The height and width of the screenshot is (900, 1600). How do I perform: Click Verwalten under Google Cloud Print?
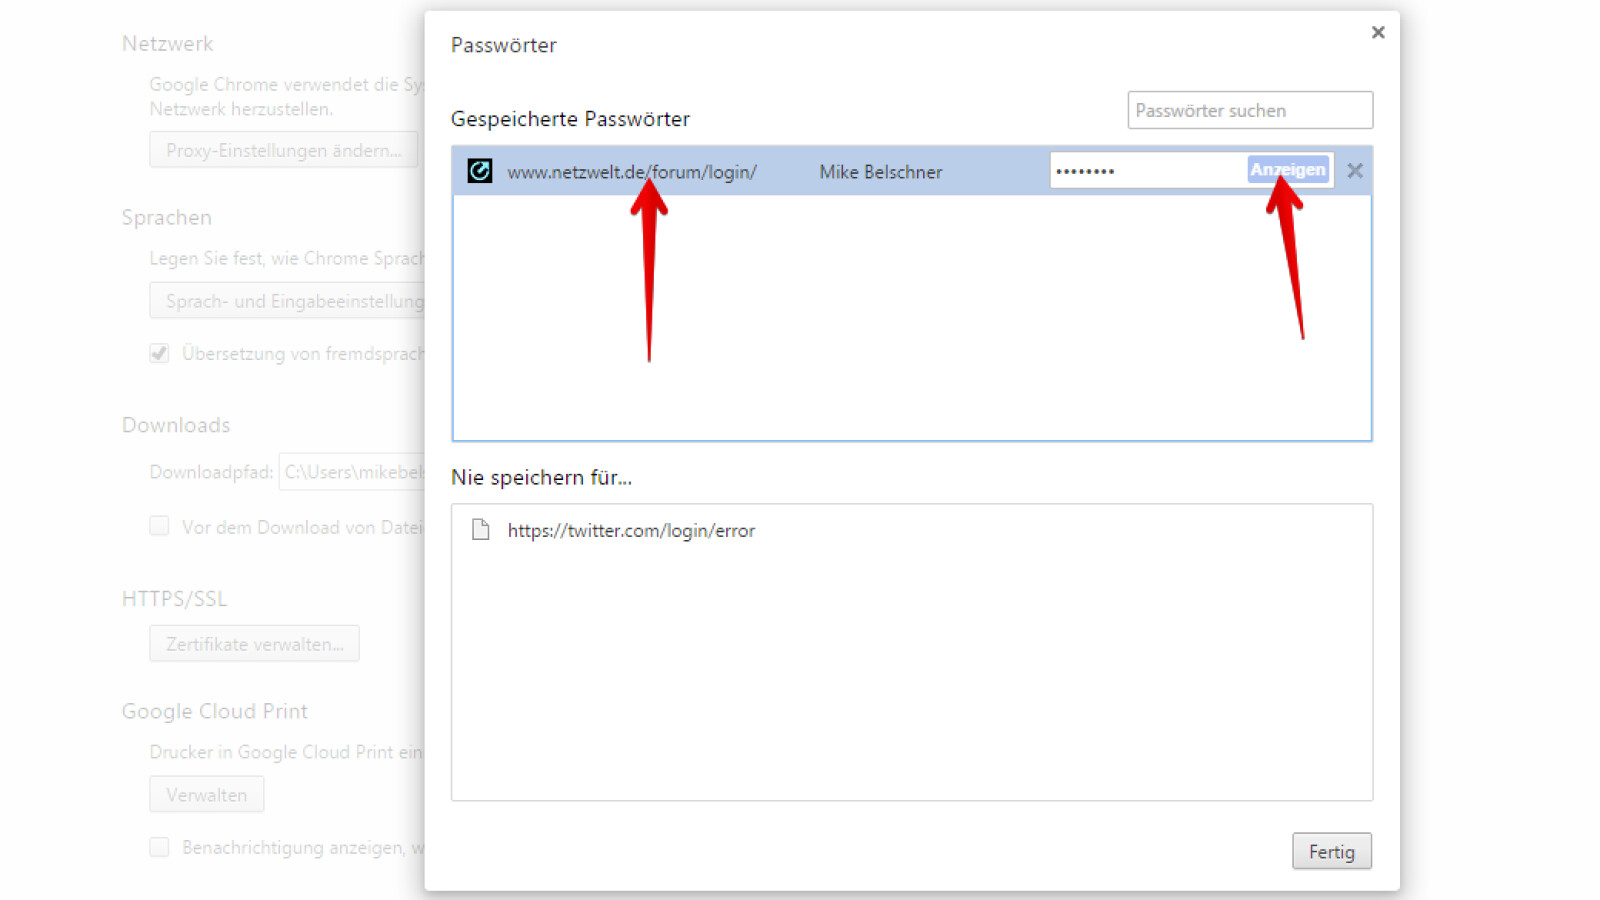(206, 794)
